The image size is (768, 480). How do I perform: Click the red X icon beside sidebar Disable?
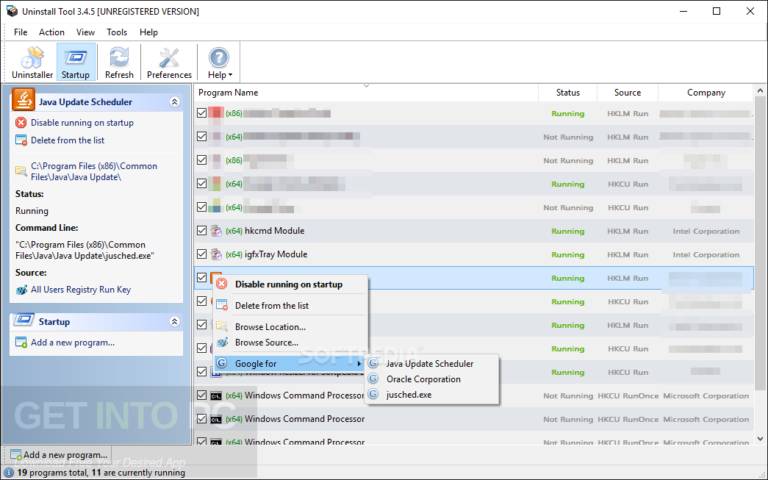click(x=21, y=123)
